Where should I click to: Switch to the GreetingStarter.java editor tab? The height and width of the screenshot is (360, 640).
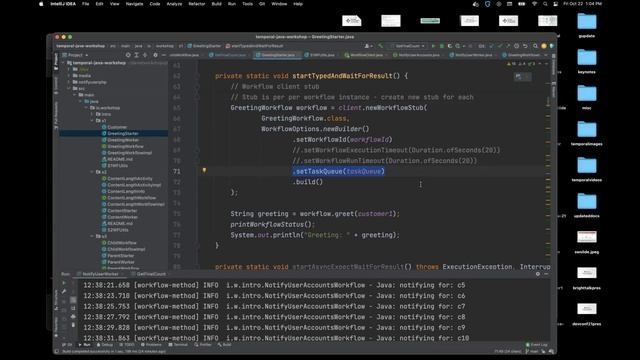tap(278, 55)
